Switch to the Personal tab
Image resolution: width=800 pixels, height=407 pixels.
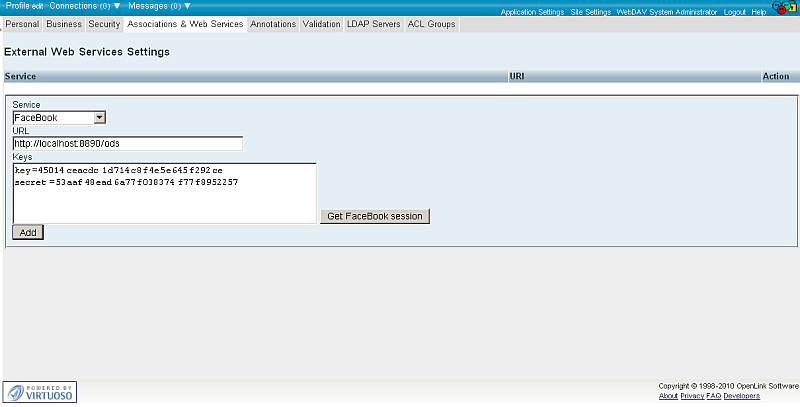click(22, 24)
